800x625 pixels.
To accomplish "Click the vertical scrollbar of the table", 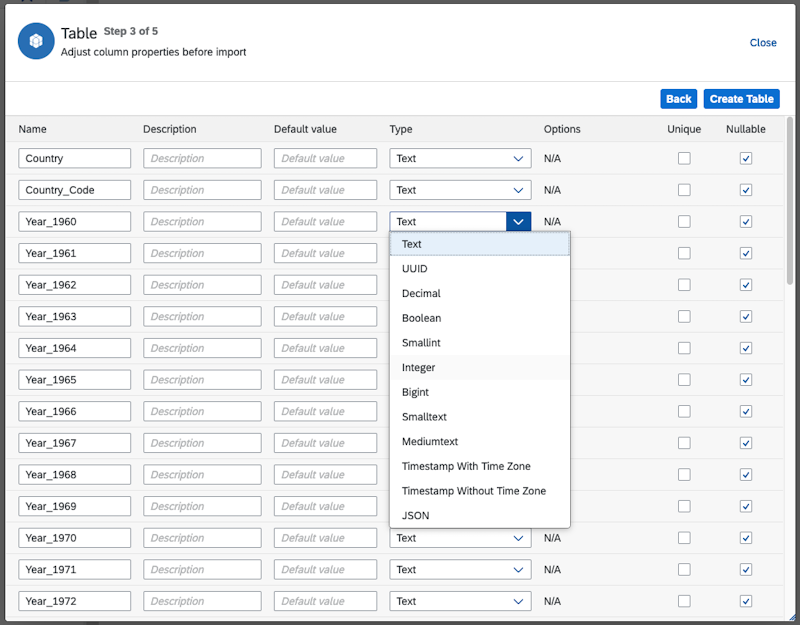I will (x=790, y=201).
